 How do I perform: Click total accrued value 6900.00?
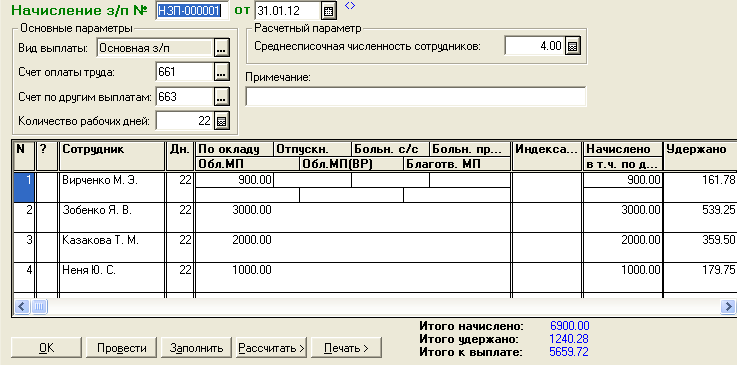(569, 326)
